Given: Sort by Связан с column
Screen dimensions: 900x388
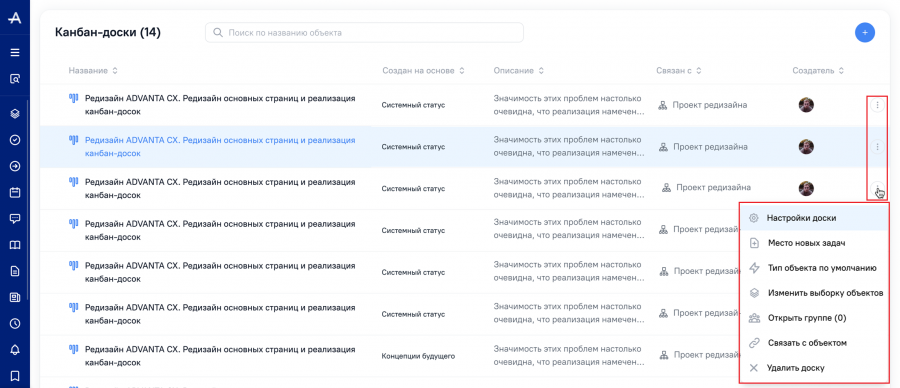Looking at the screenshot, I should click(678, 71).
